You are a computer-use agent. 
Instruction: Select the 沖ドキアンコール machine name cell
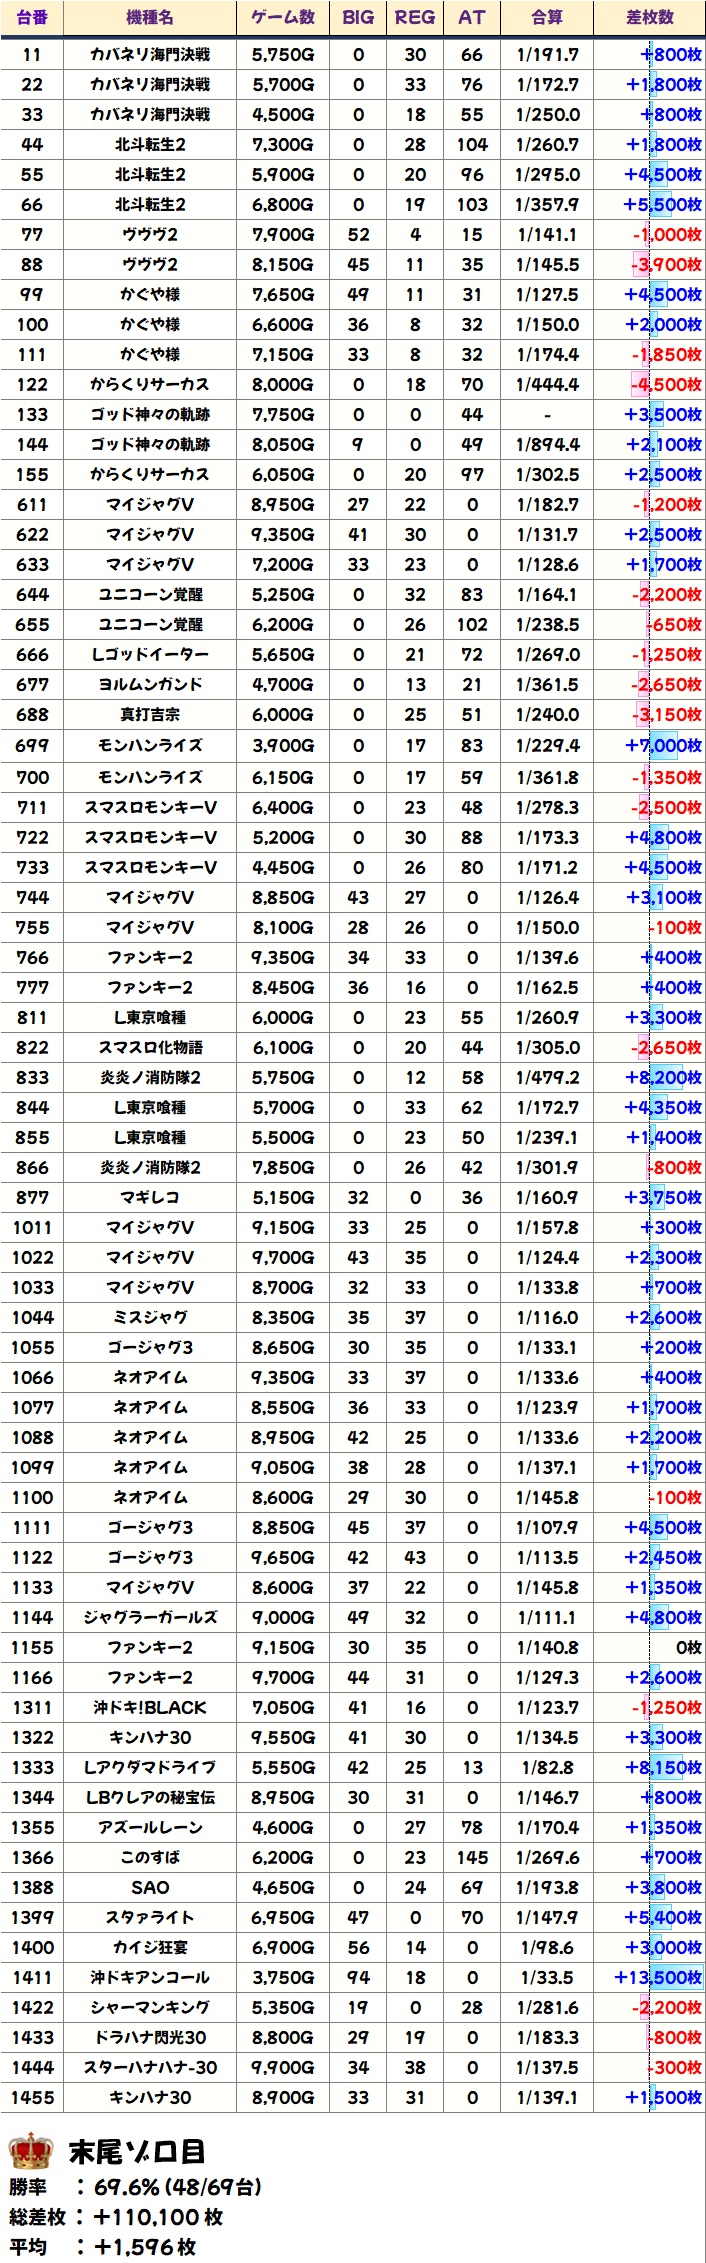pos(150,1977)
